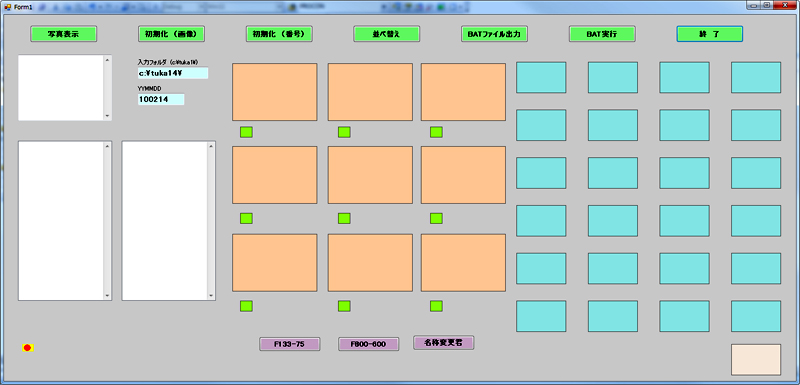Image resolution: width=800 pixels, height=385 pixels.
Task: Click up arrow of lower-middle list box scrollbar
Action: click(211, 146)
